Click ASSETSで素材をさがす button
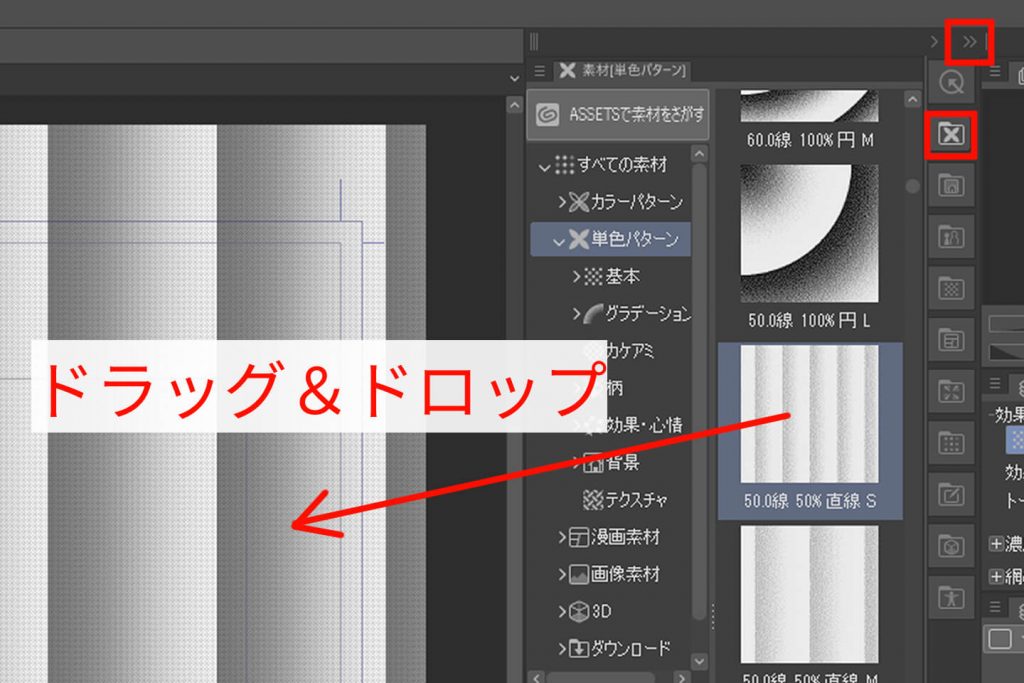This screenshot has height=683, width=1024. click(x=618, y=115)
